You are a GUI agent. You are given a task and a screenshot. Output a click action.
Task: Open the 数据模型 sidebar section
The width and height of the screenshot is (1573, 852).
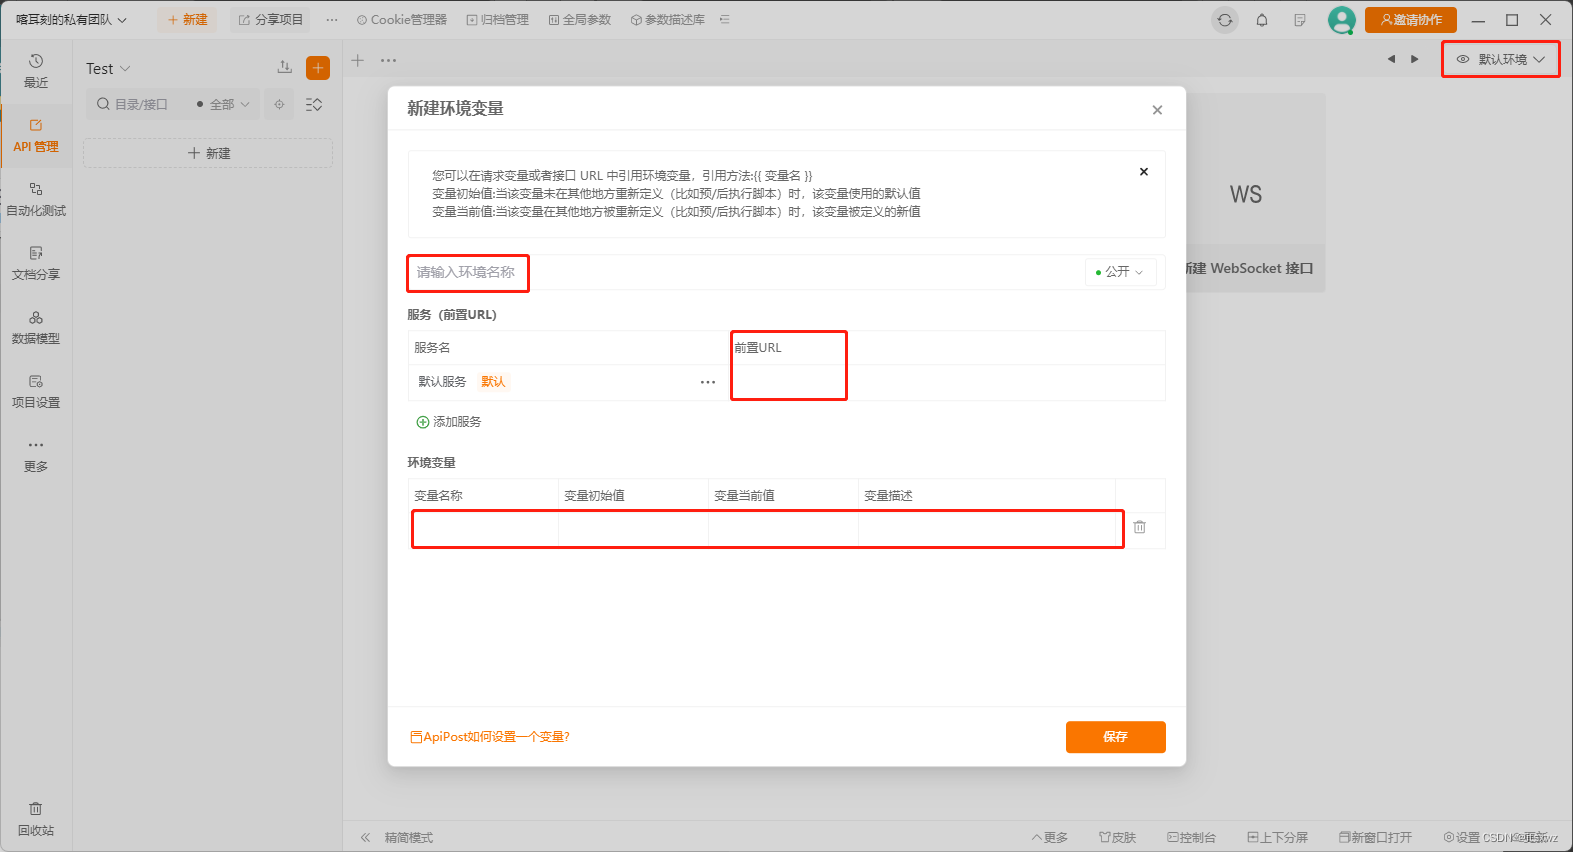(x=36, y=327)
